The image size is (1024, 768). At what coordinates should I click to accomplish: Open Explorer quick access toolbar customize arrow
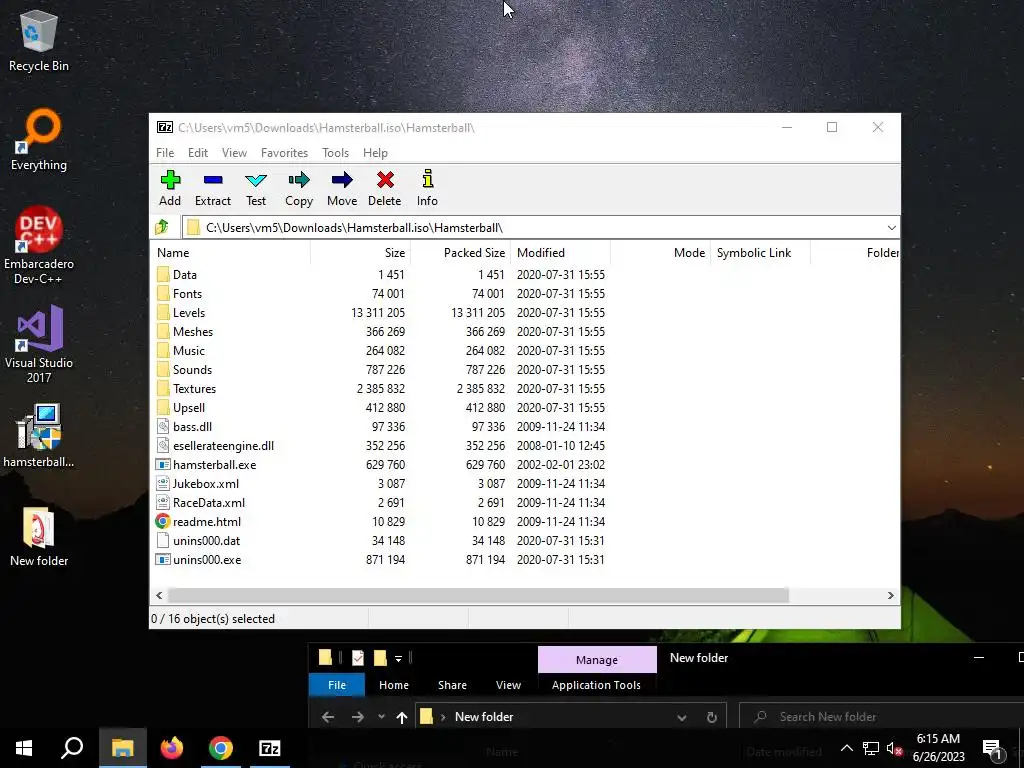click(398, 658)
